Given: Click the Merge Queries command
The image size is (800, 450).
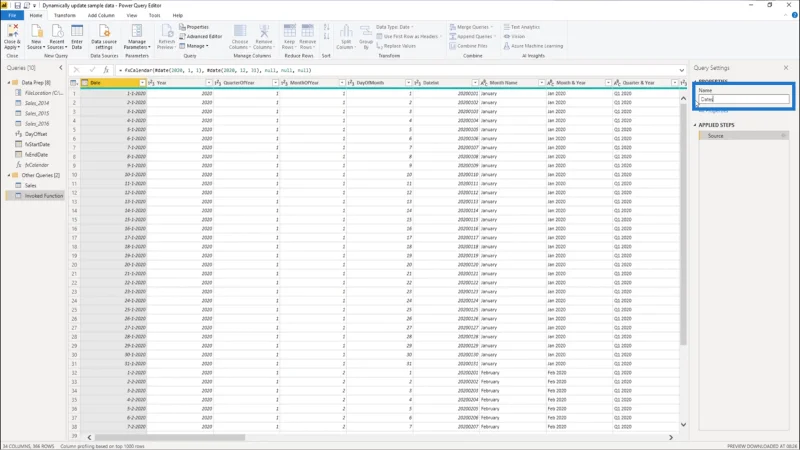Looking at the screenshot, I should 471,27.
